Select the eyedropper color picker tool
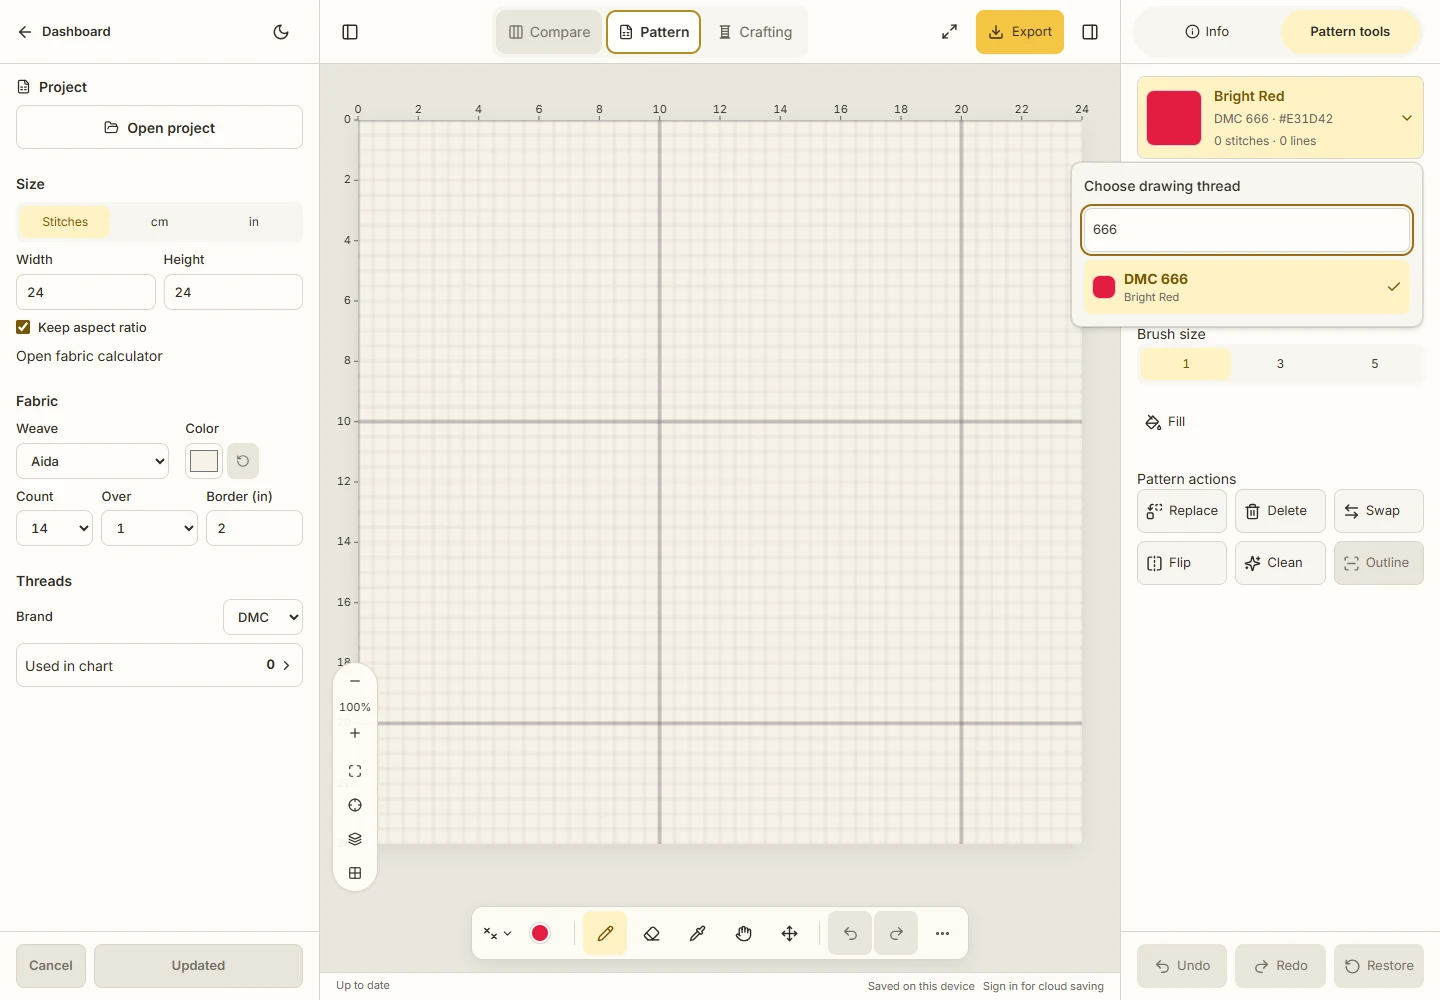The height and width of the screenshot is (1000, 1440). click(698, 933)
